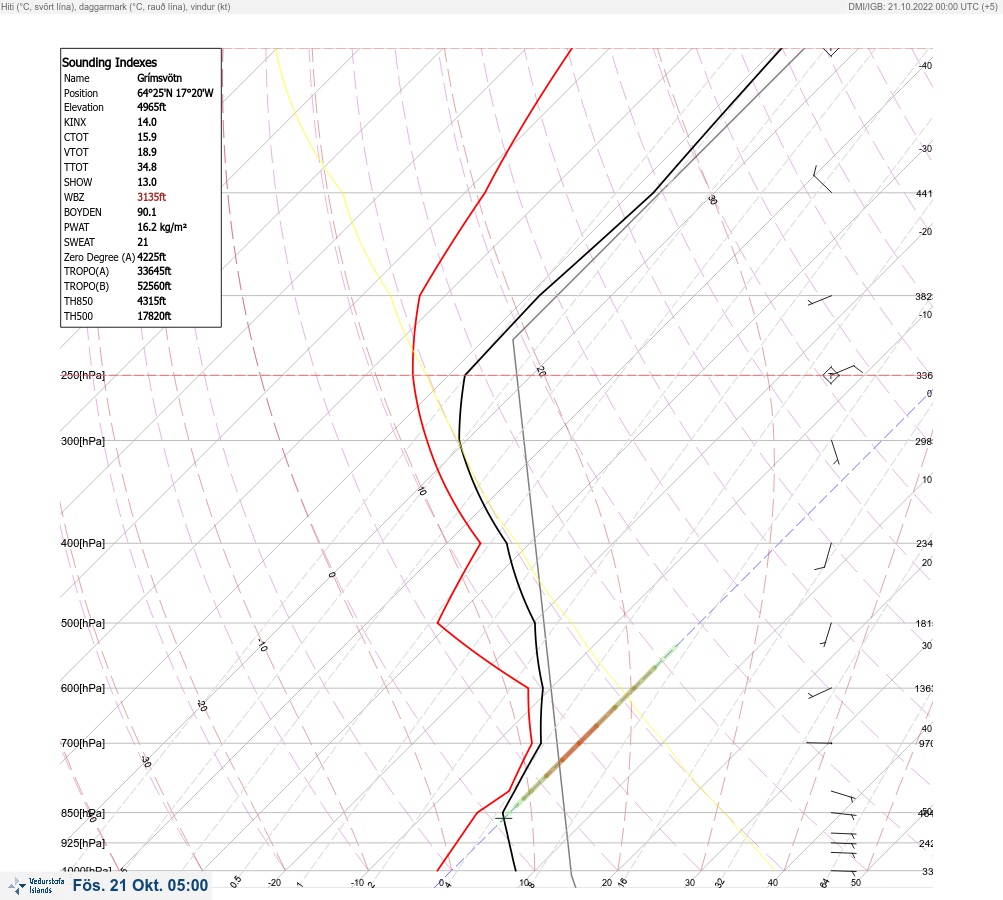The image size is (1003, 900).
Task: Click the chart legend starting 'Hiti (°C, svört lína)'
Action: click(116, 7)
